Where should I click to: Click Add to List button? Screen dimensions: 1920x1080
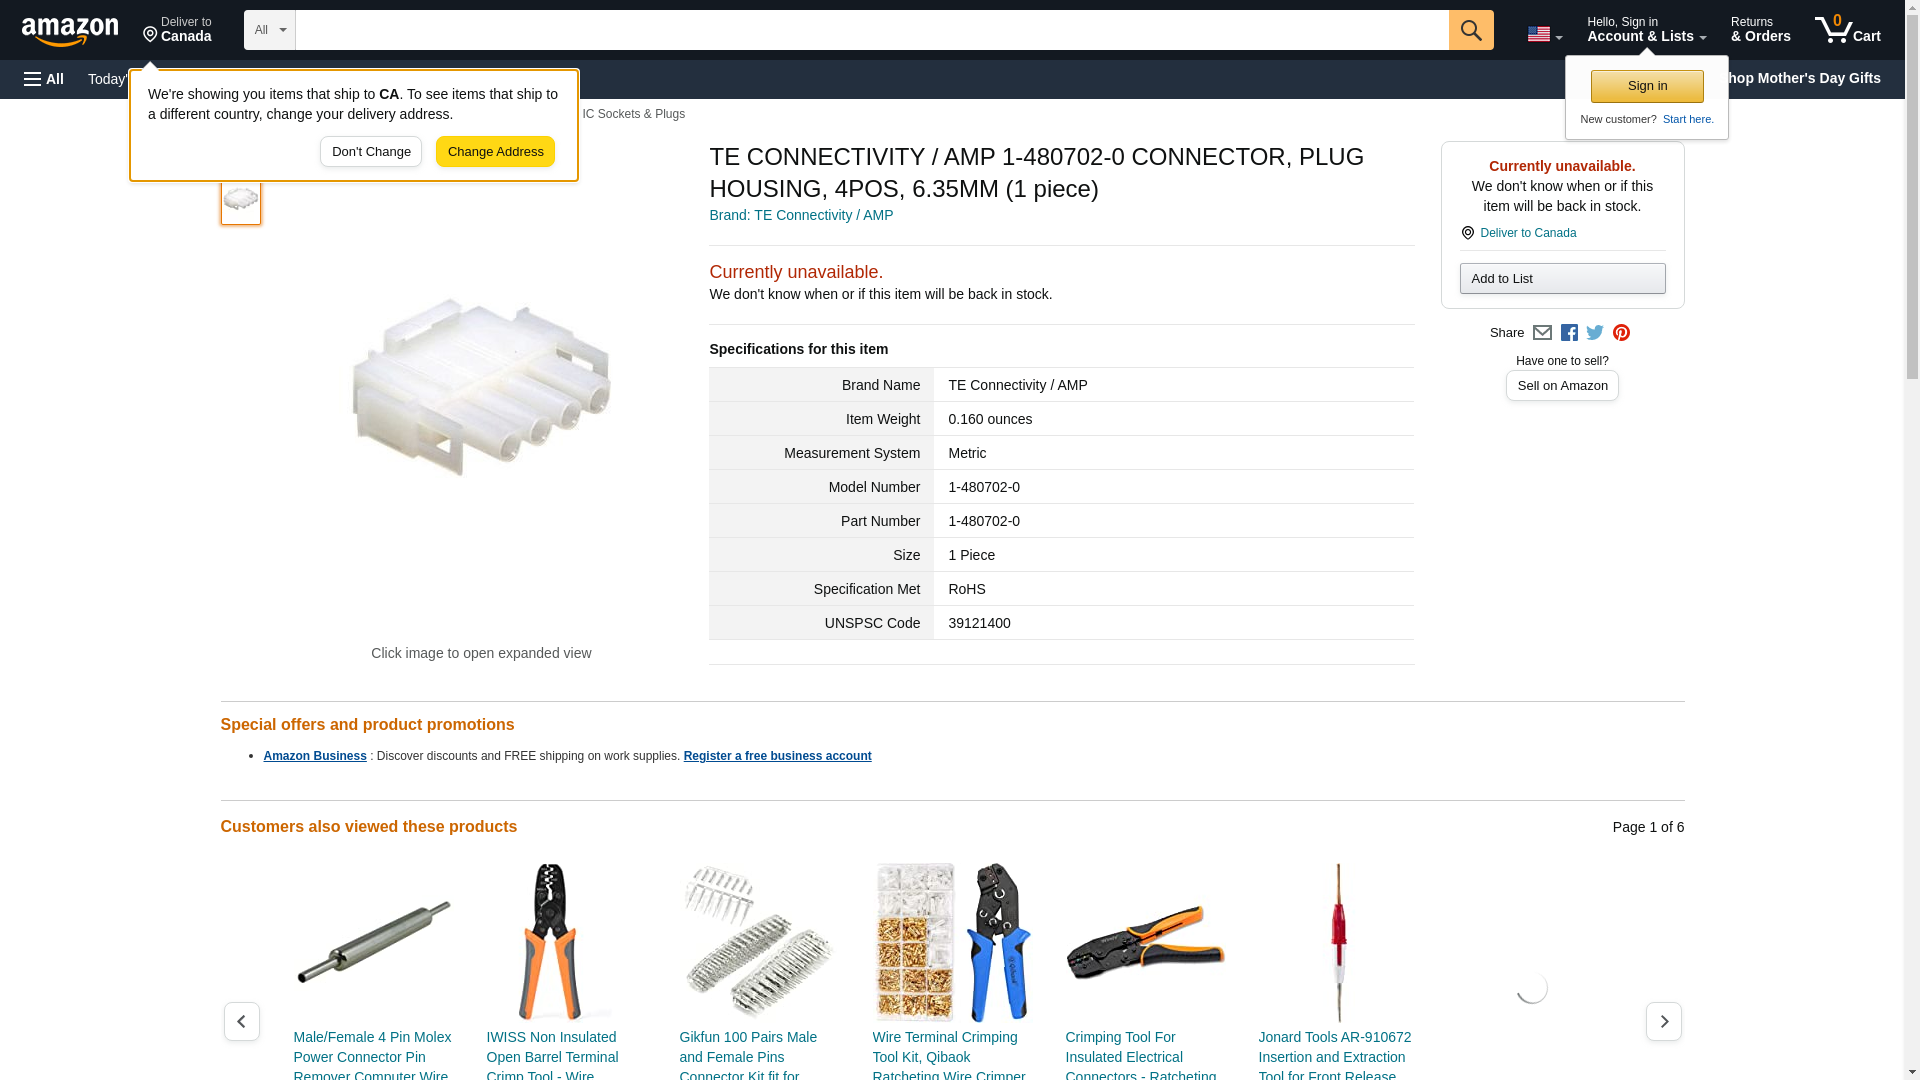pyautogui.click(x=1562, y=278)
